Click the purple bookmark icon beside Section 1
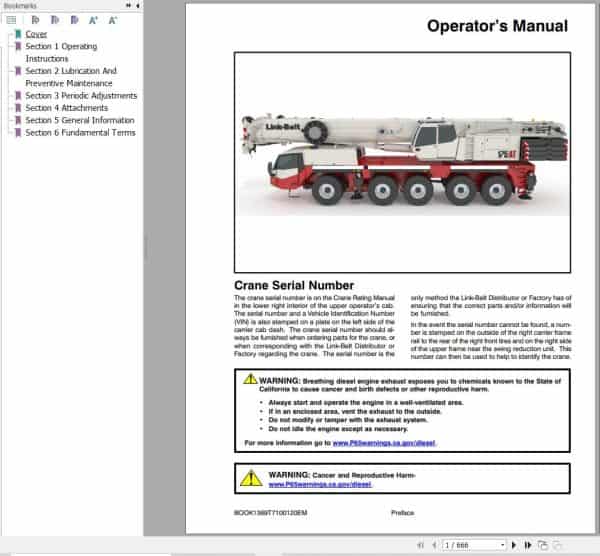Image resolution: width=600 pixels, height=556 pixels. (18, 46)
